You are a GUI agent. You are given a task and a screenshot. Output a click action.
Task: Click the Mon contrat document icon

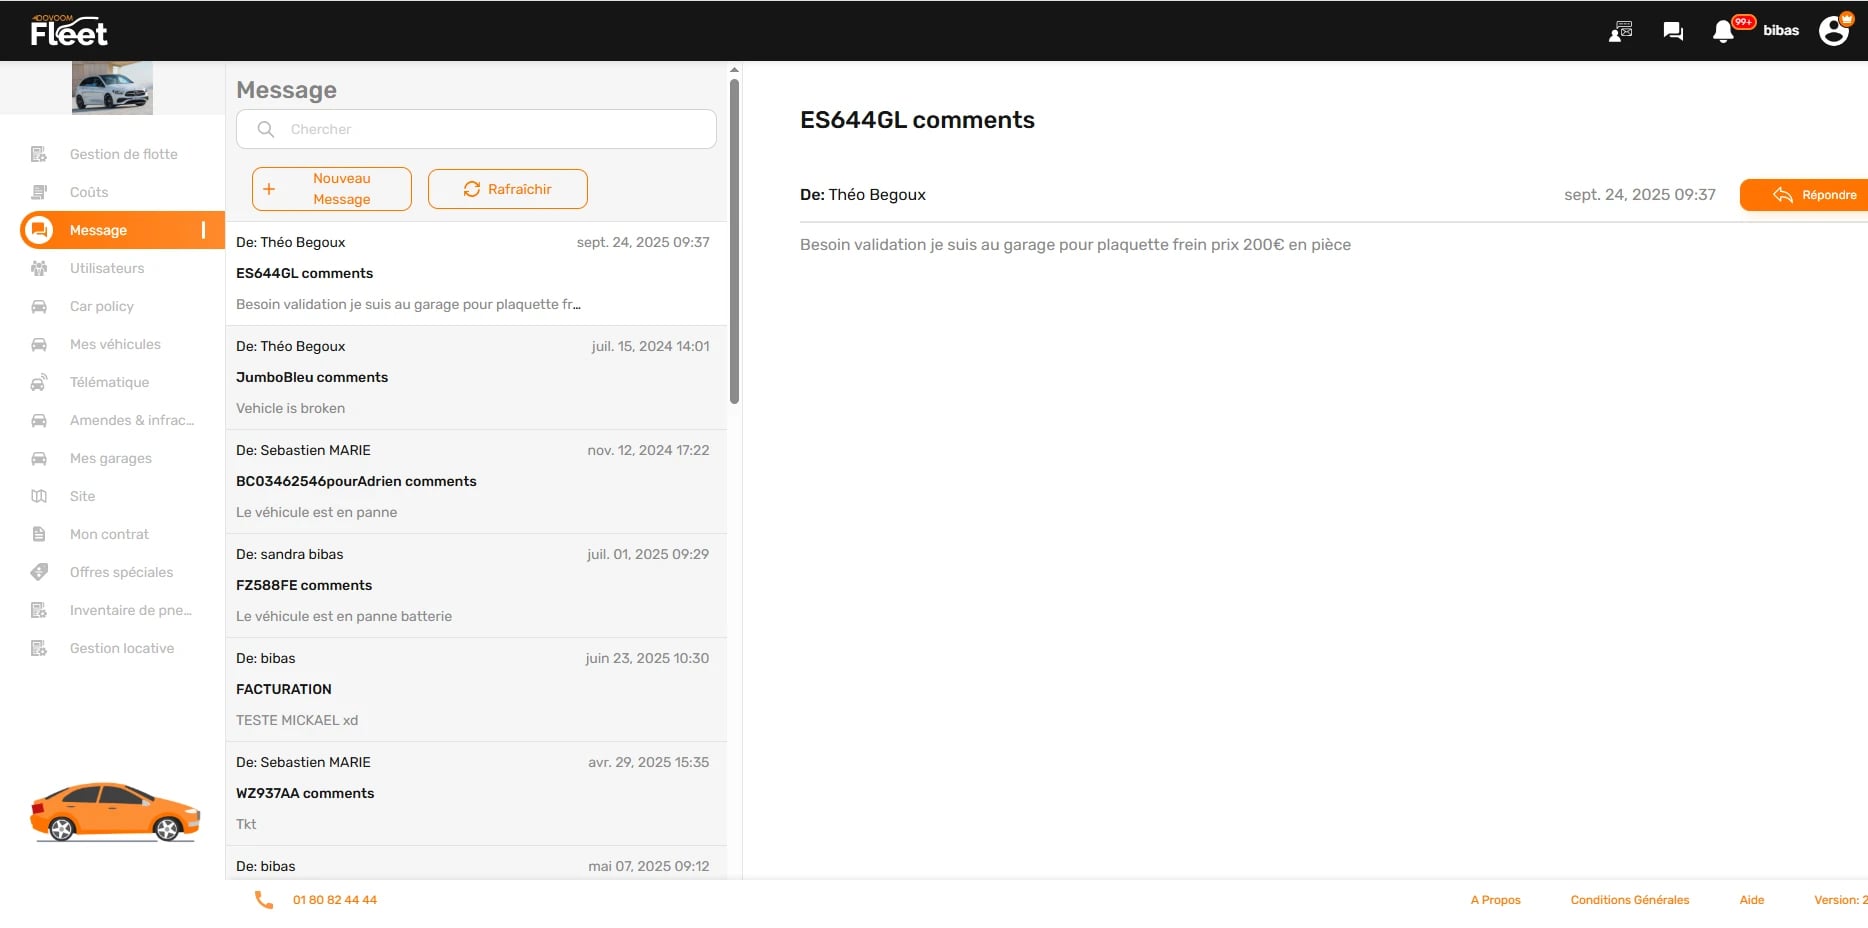(38, 534)
